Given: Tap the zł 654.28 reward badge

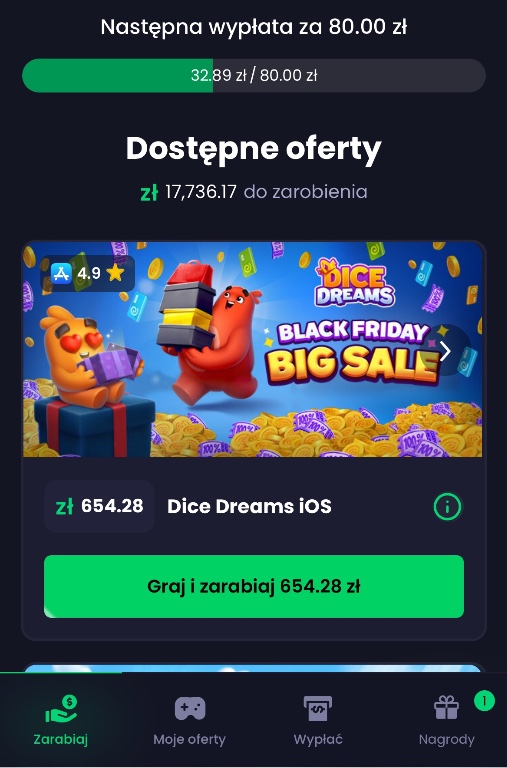Looking at the screenshot, I should [99, 506].
